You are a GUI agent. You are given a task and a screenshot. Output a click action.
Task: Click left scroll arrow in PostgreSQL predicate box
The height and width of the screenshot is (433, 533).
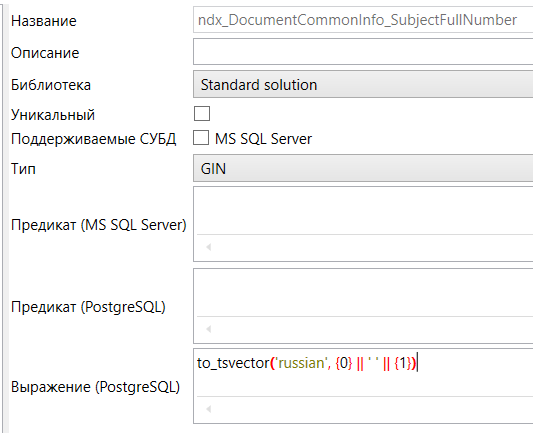[209, 329]
